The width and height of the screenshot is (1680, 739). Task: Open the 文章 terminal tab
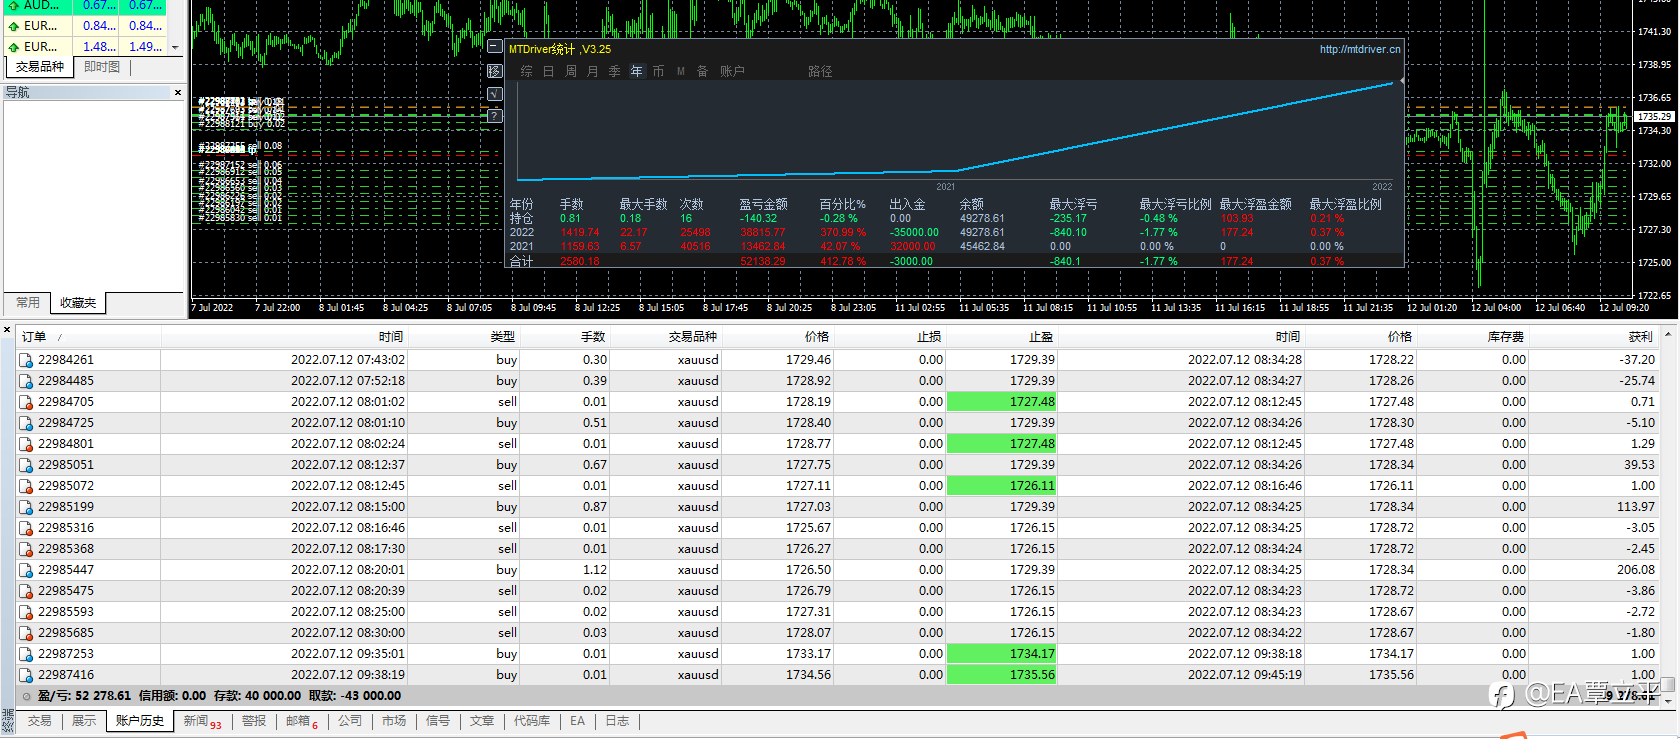click(482, 721)
